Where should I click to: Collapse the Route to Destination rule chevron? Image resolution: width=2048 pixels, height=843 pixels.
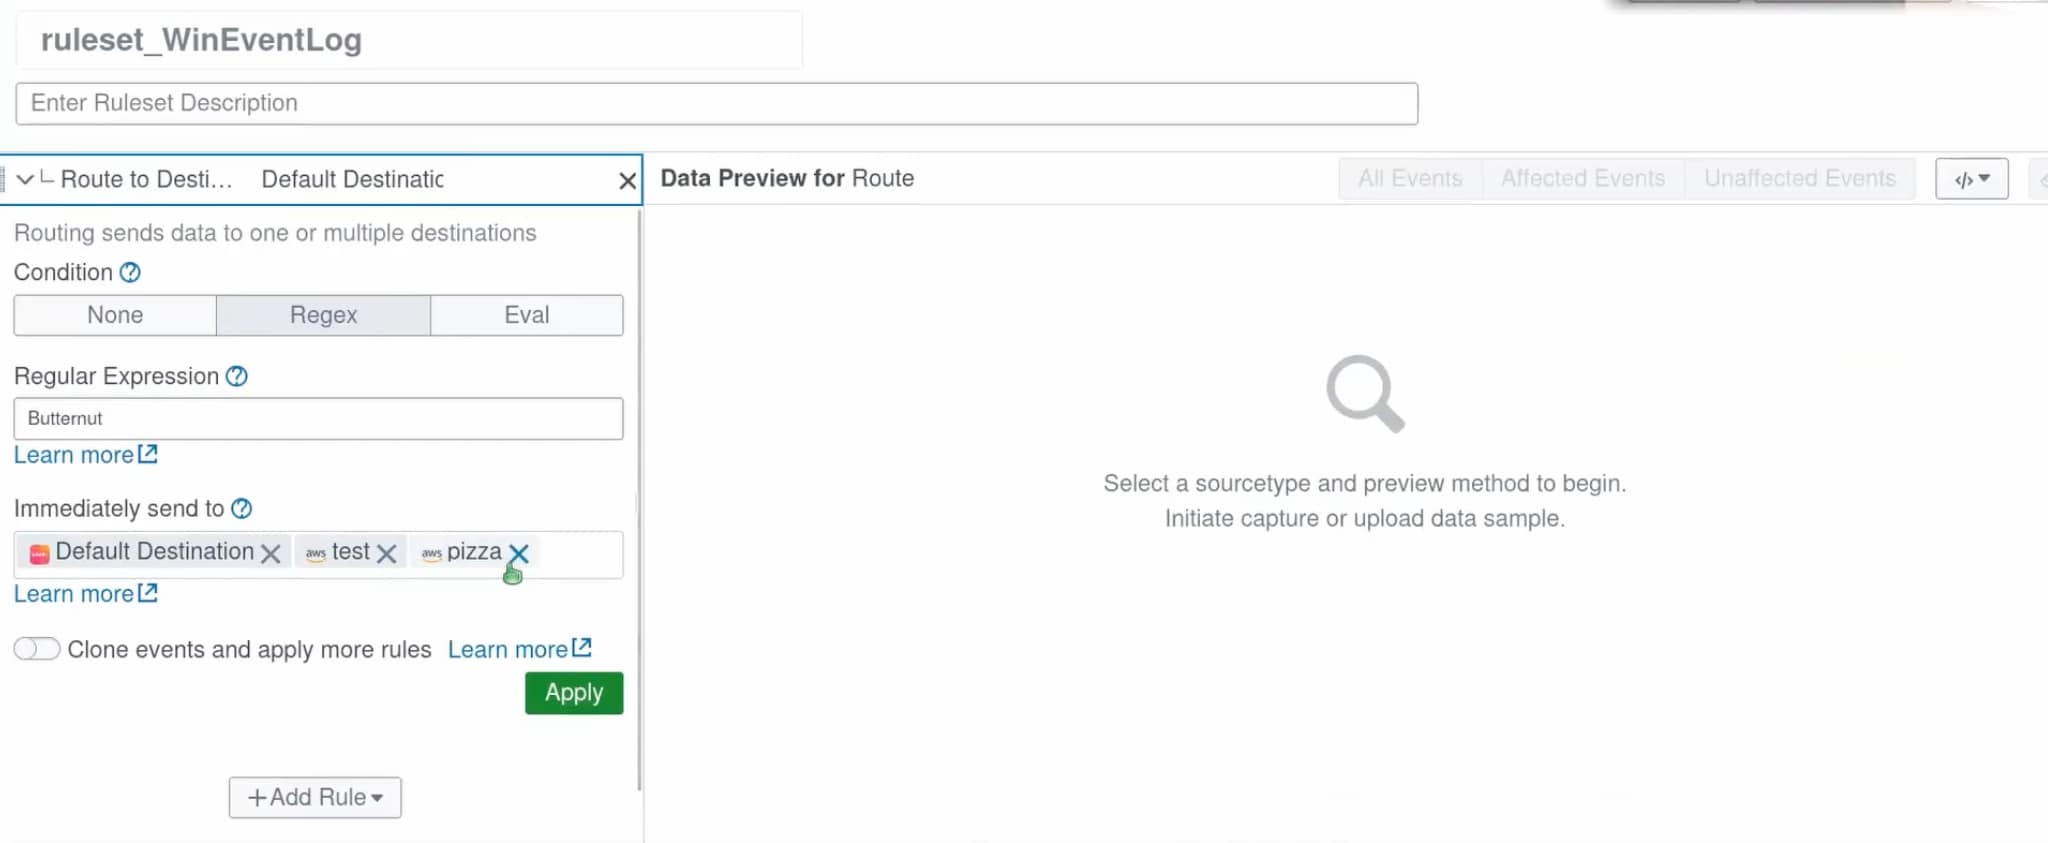click(x=25, y=179)
